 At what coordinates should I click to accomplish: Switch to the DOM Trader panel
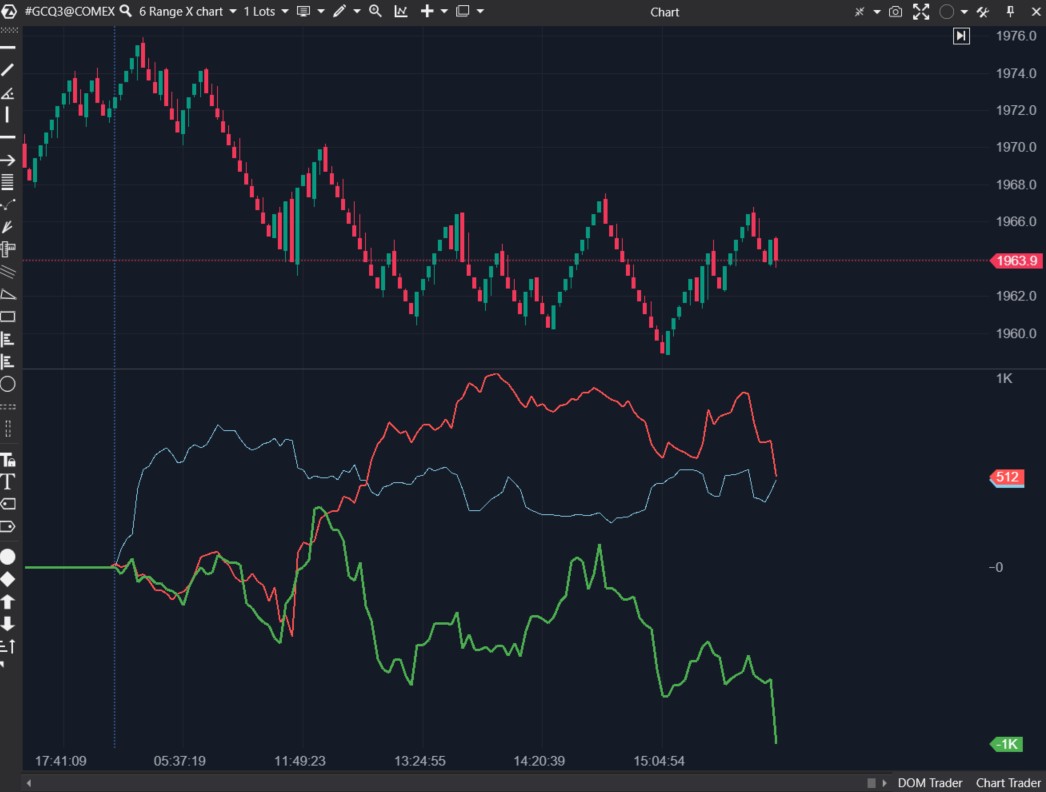(930, 783)
